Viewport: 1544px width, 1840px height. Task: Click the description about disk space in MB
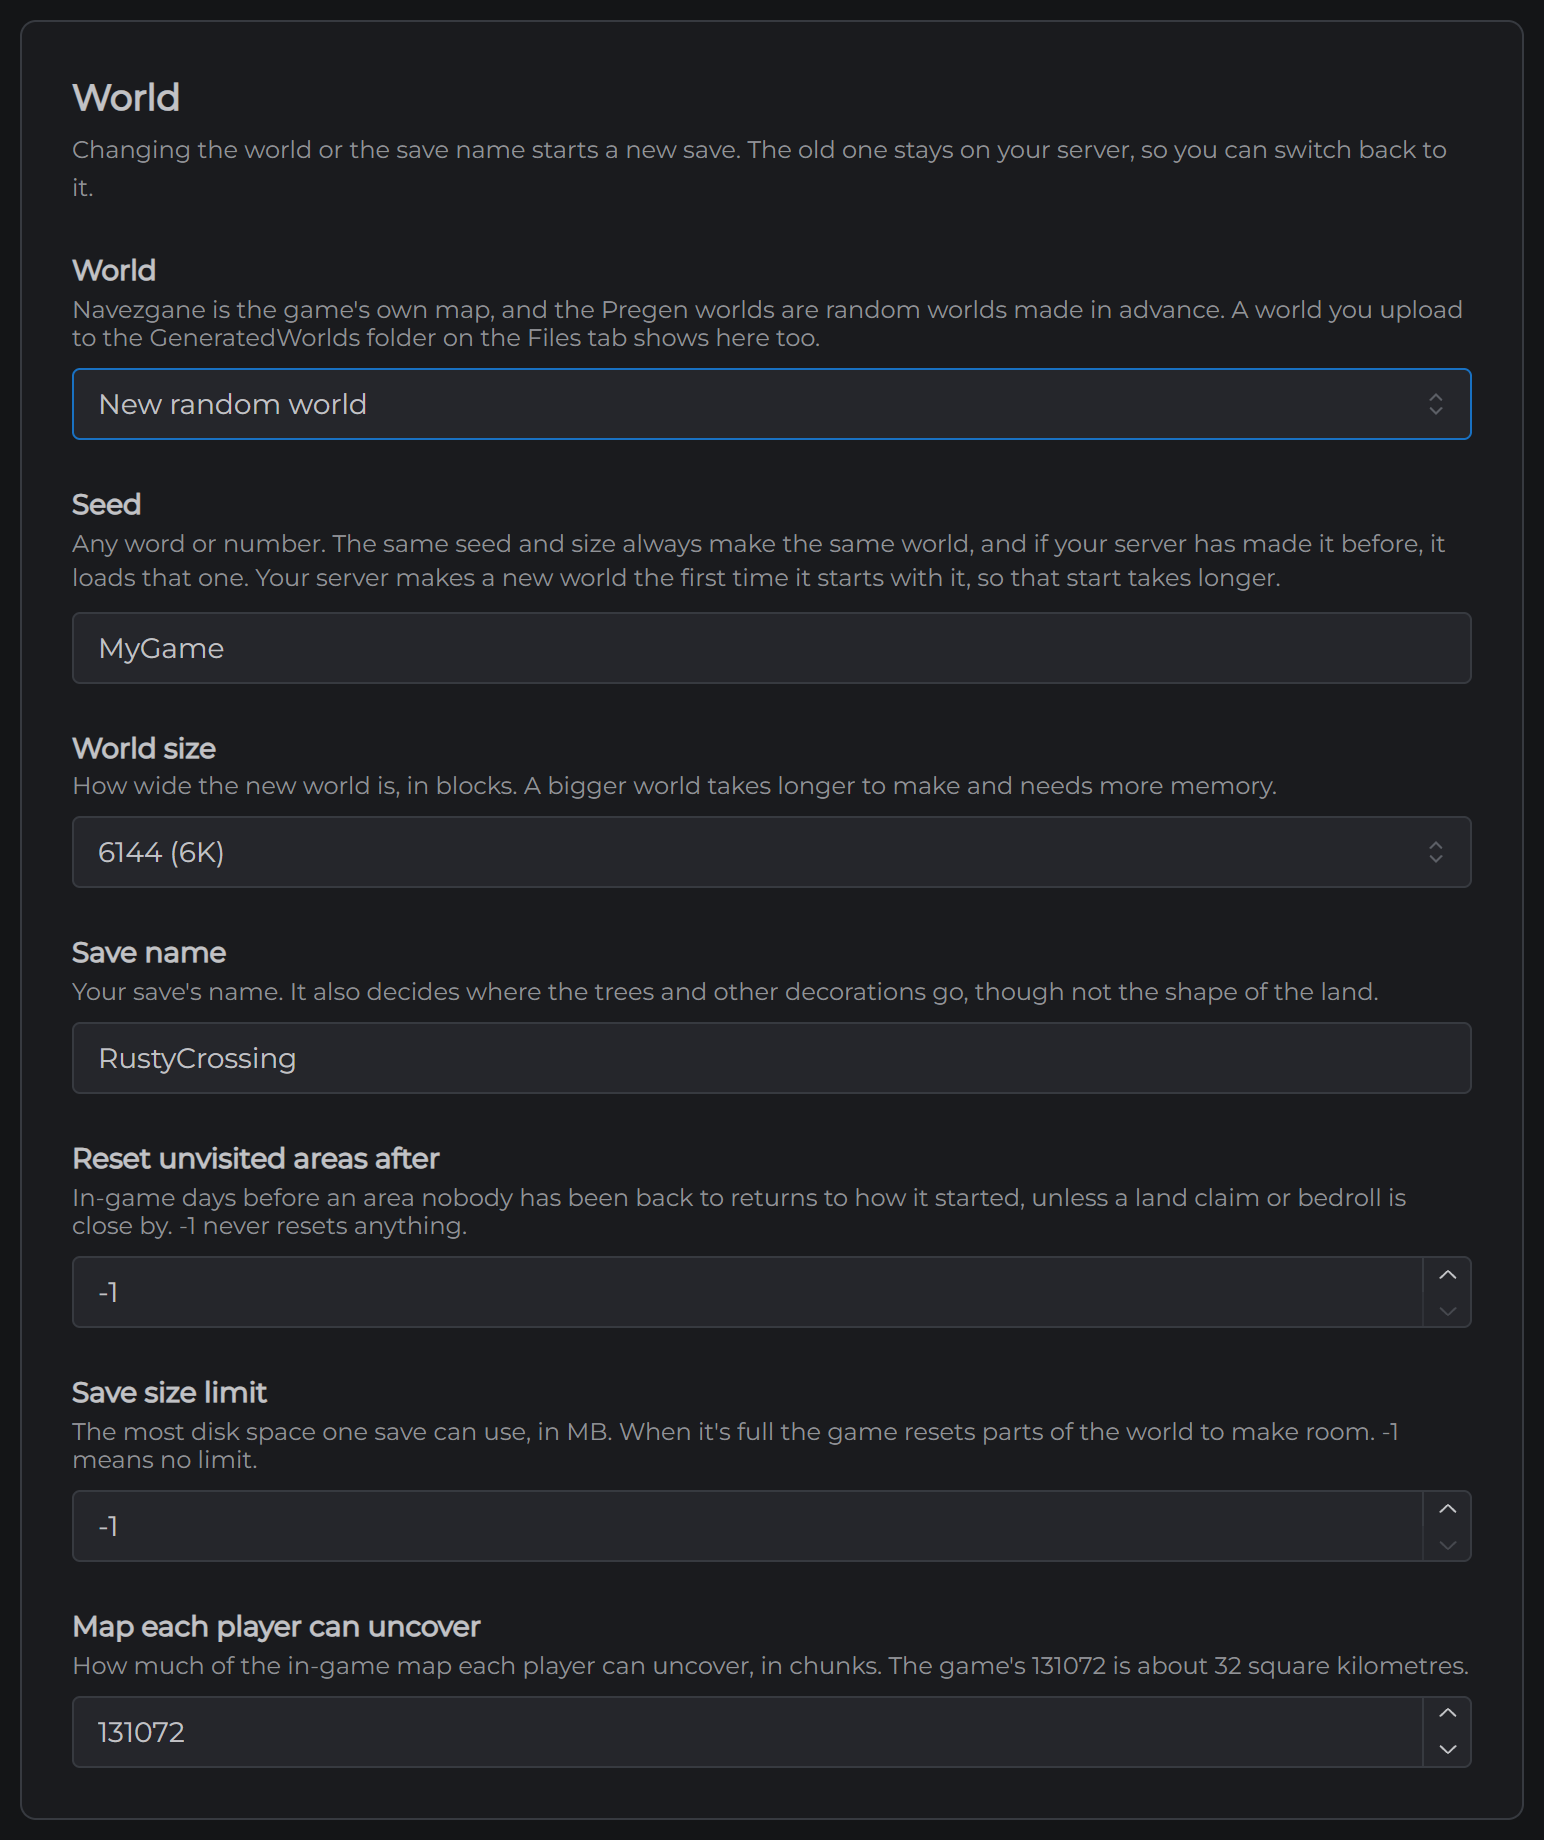[735, 1445]
